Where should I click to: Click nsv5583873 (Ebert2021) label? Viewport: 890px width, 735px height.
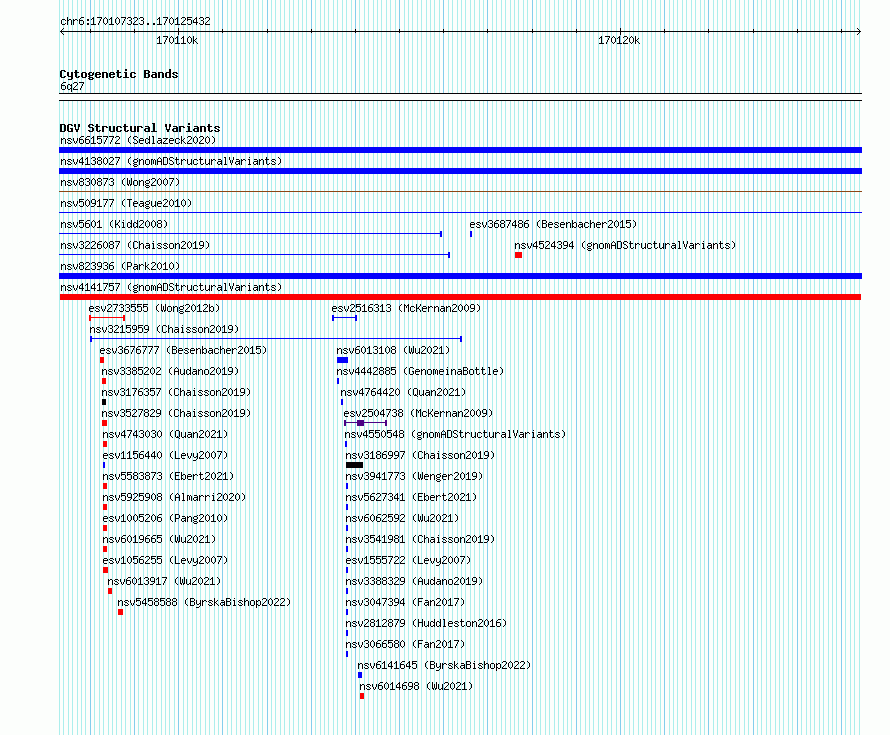click(168, 476)
